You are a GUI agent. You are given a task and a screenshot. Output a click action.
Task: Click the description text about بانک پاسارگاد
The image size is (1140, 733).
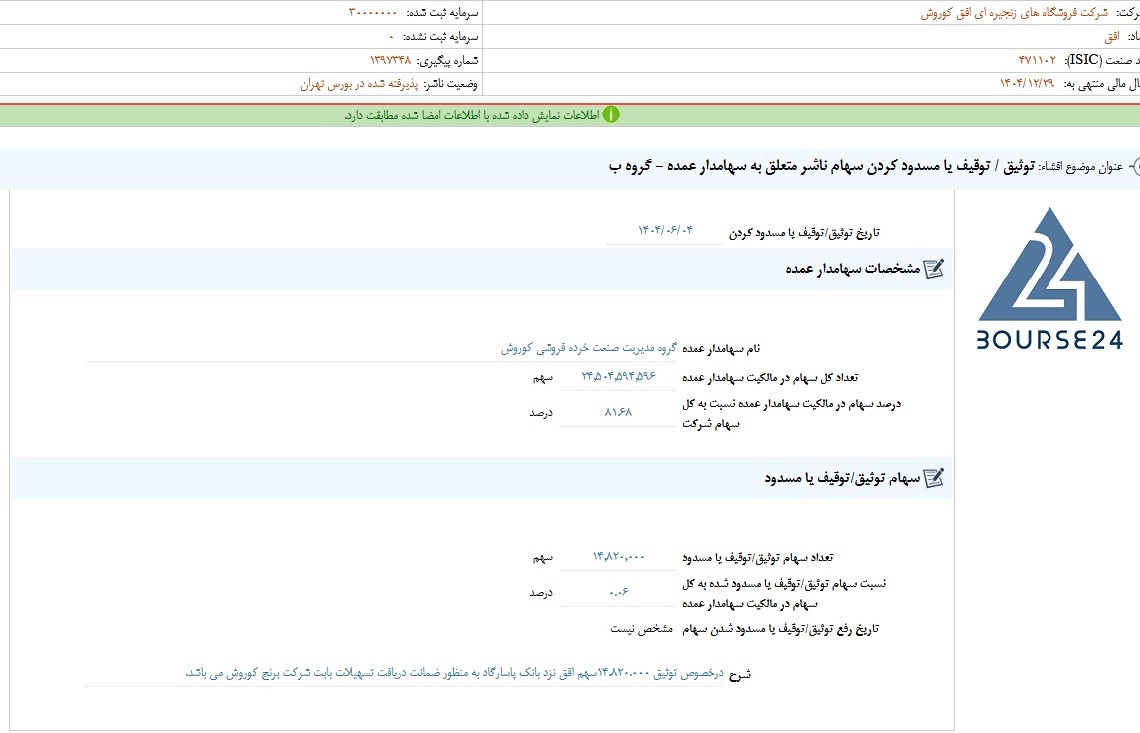(454, 673)
